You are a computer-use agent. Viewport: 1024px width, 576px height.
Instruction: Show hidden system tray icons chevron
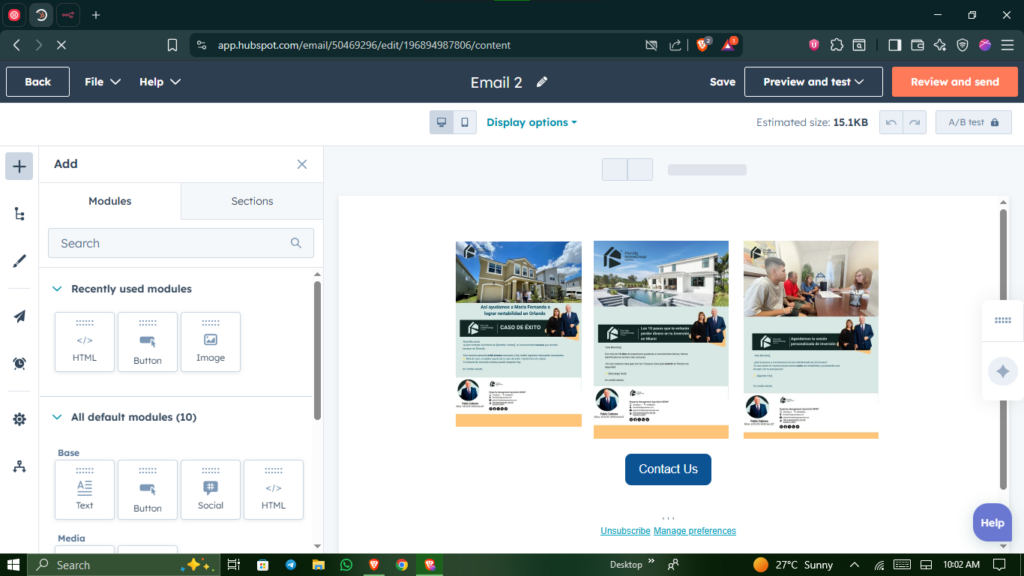[x=854, y=565]
